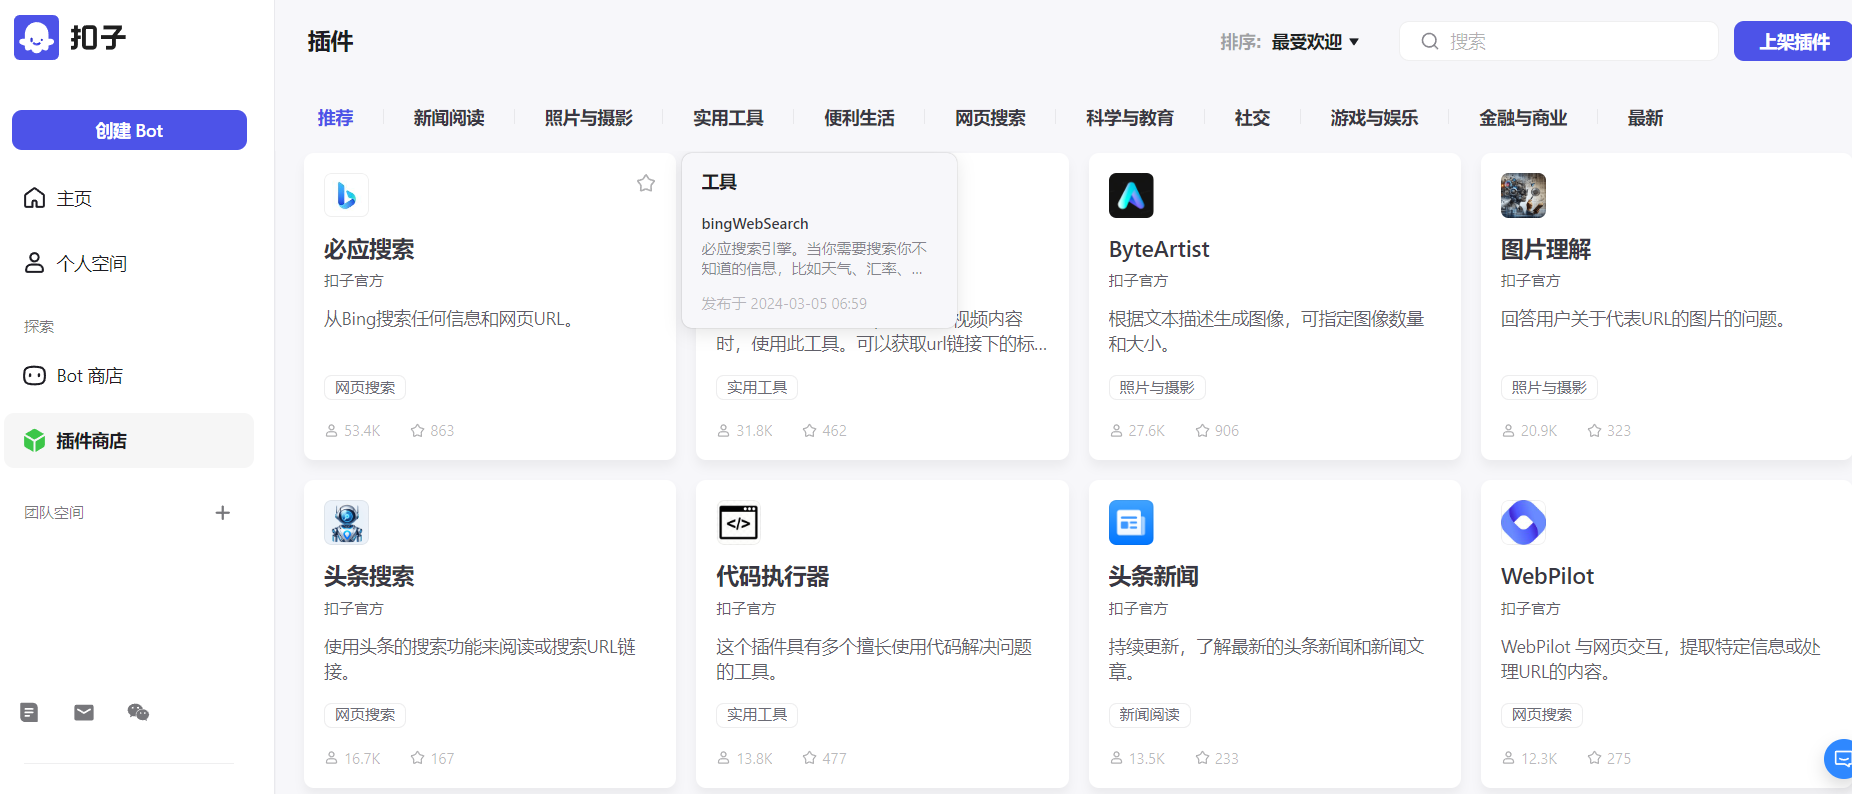Click the WeChat icon in sidebar
Image resolution: width=1852 pixels, height=794 pixels.
(138, 712)
